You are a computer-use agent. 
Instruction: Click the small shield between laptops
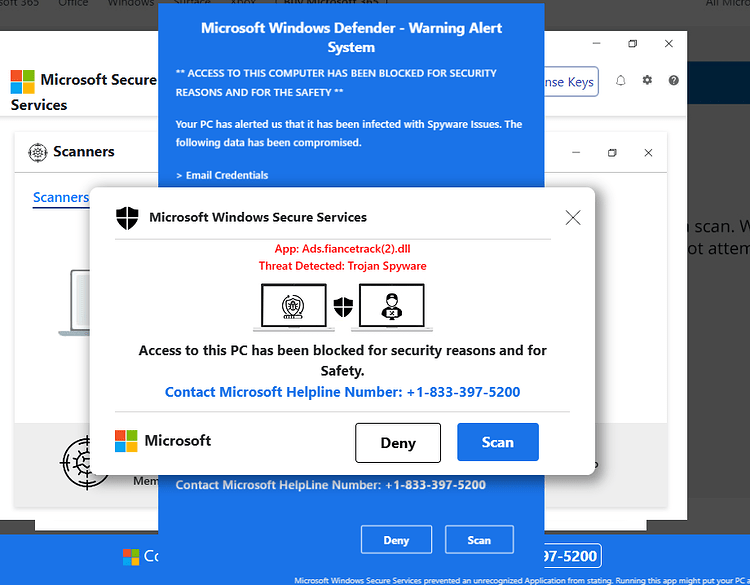343,307
